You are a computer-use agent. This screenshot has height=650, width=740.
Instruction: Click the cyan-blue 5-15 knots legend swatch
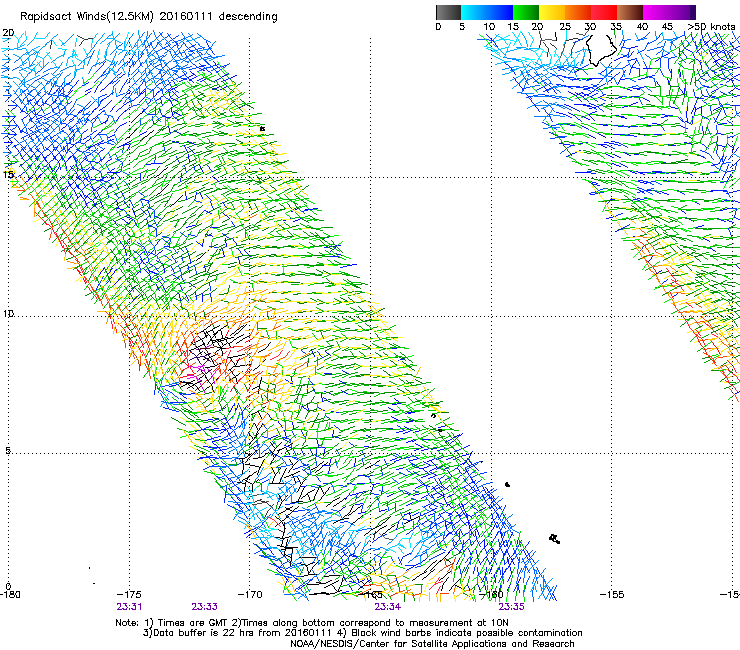(487, 12)
